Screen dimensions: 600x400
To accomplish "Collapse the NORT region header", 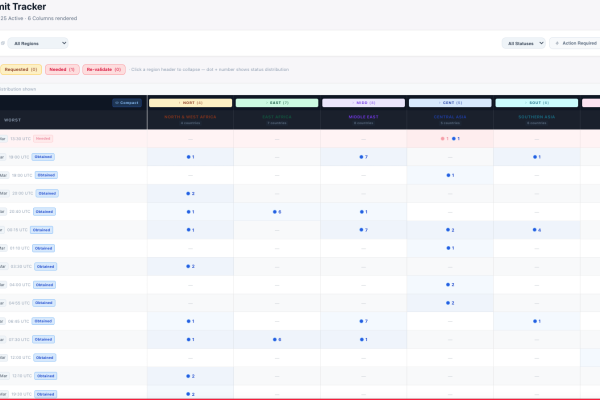I will click(x=190, y=102).
